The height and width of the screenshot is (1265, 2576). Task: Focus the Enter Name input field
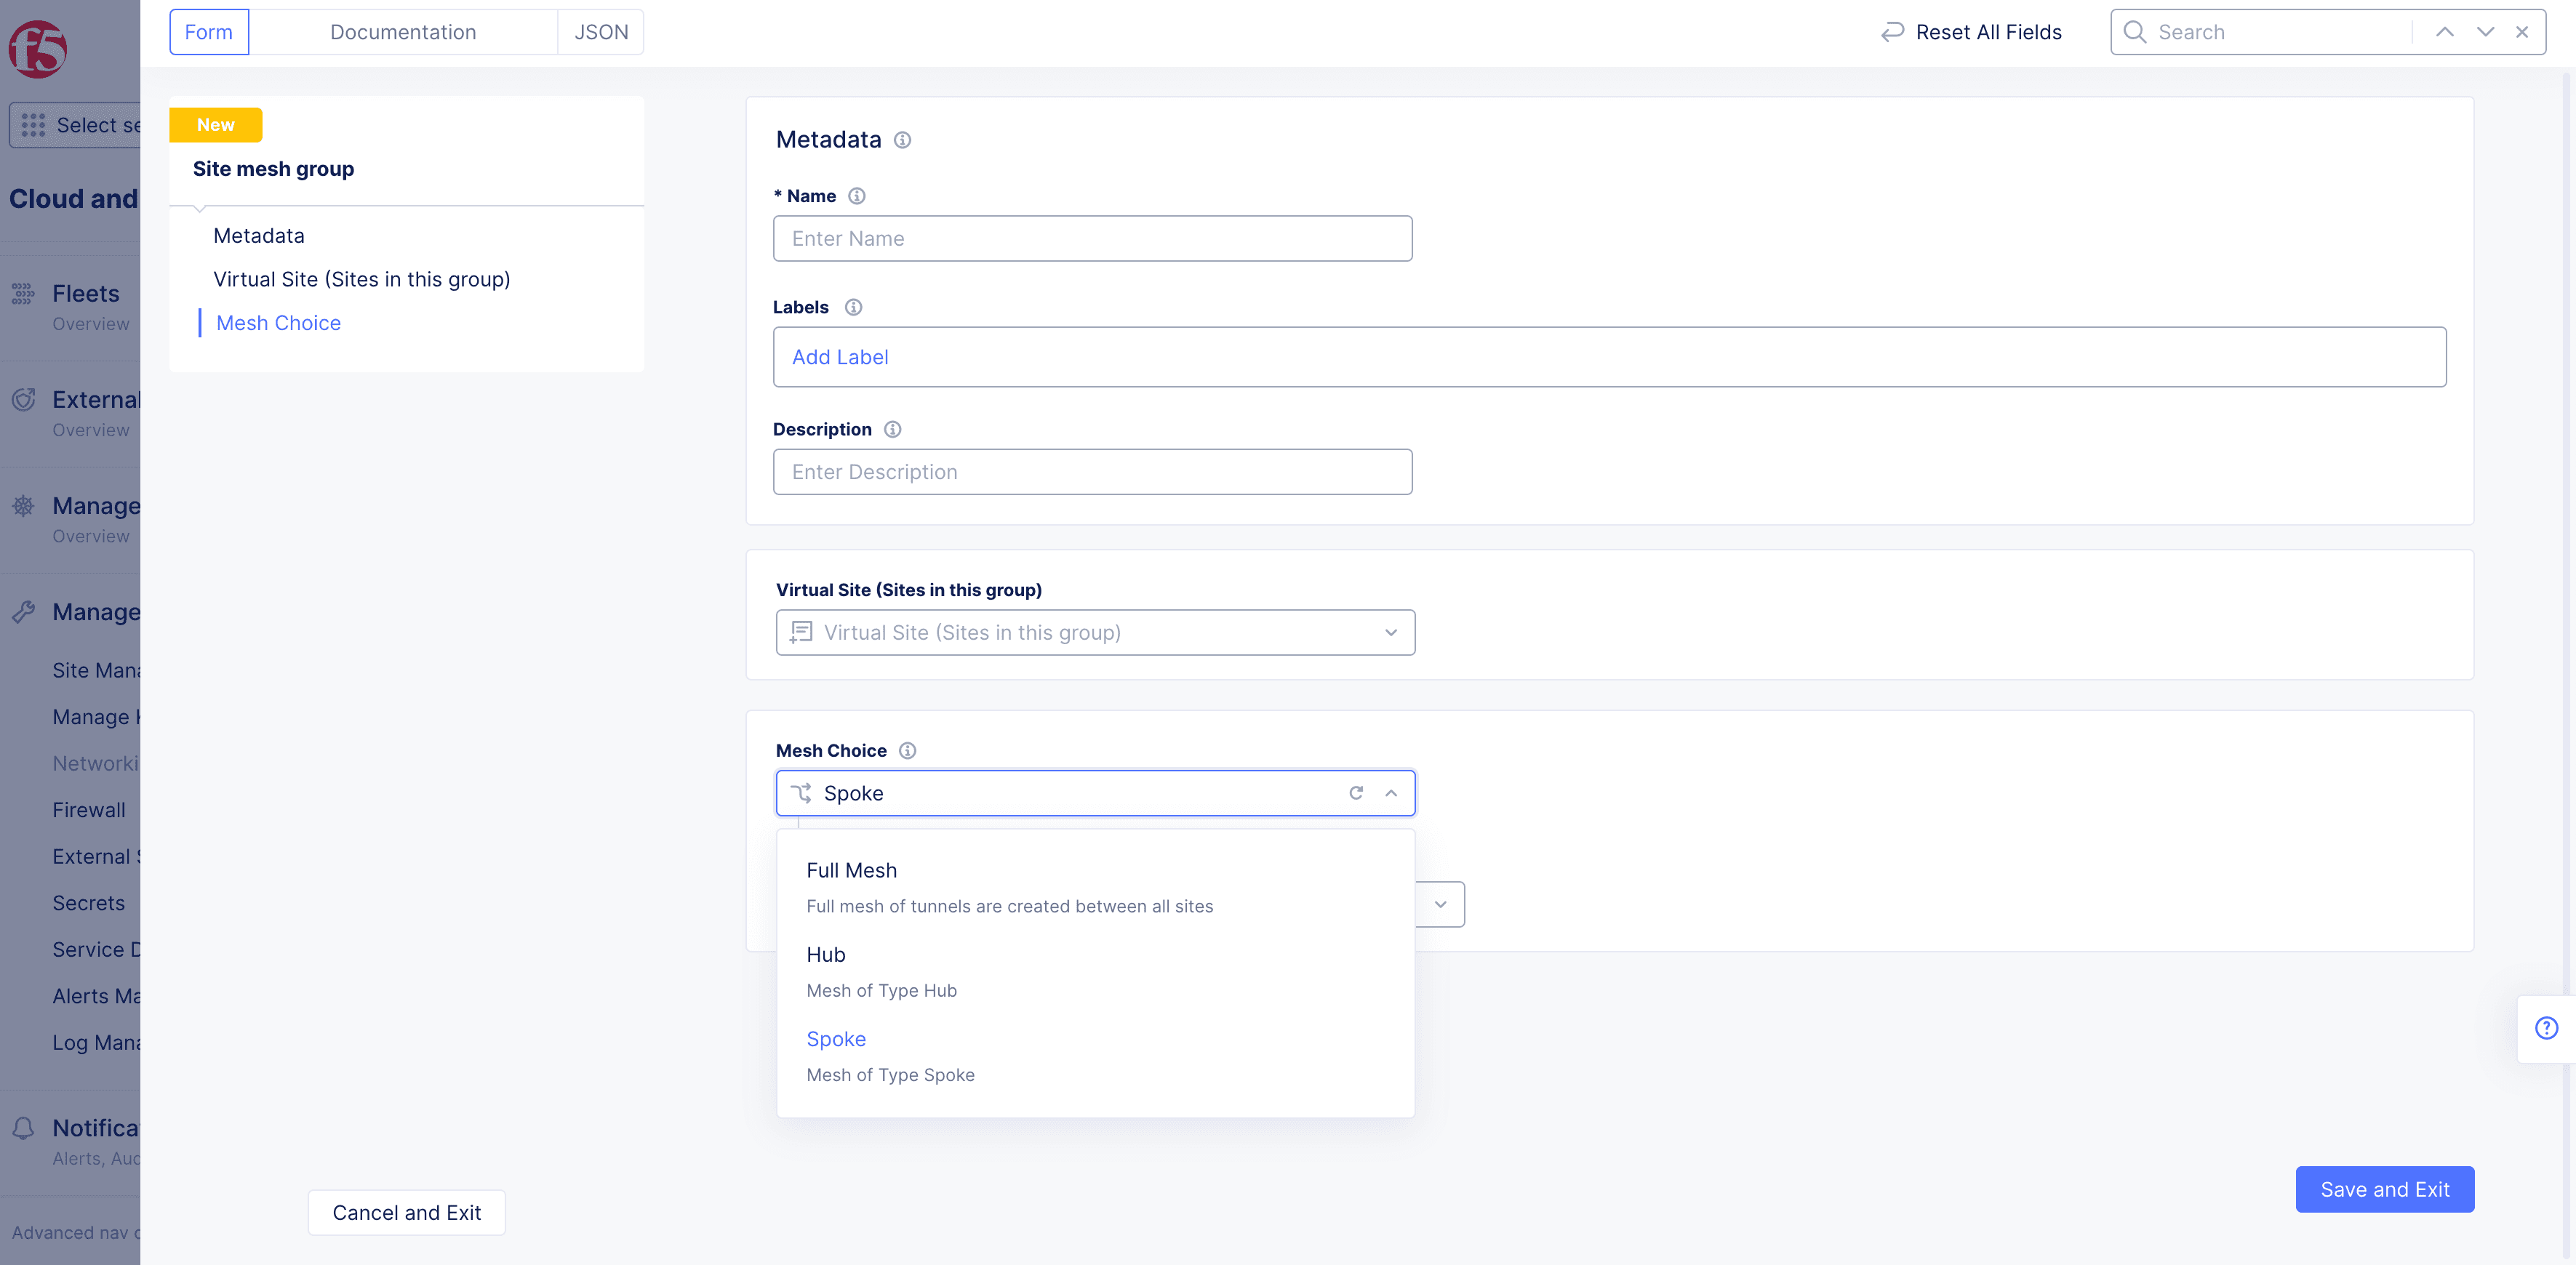(1092, 238)
